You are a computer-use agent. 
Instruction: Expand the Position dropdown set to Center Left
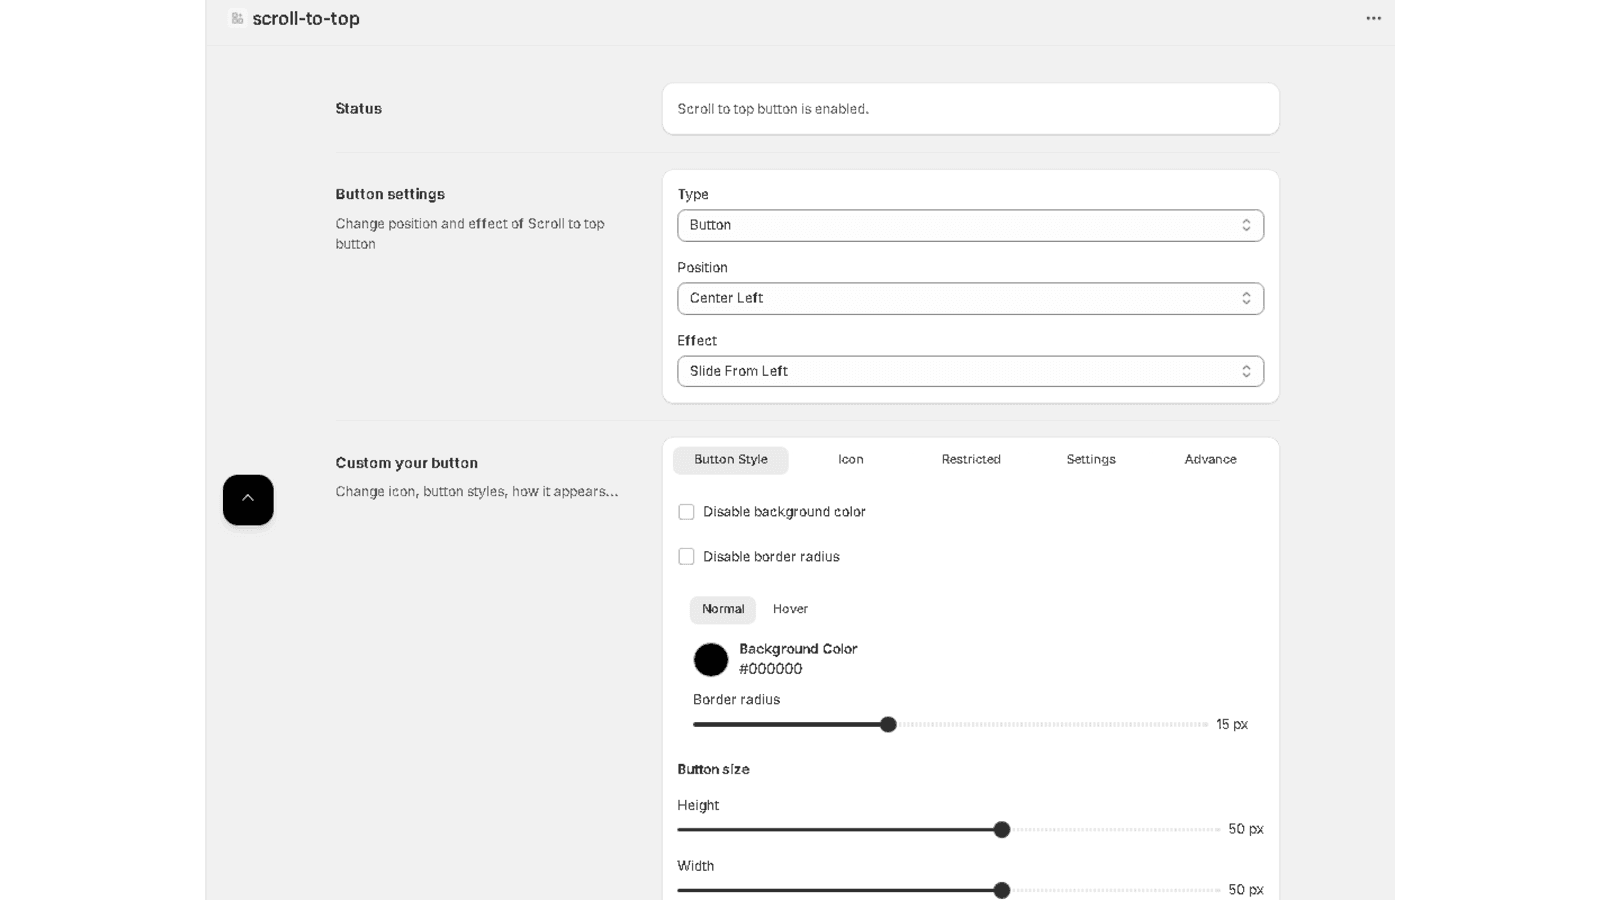coord(960,298)
